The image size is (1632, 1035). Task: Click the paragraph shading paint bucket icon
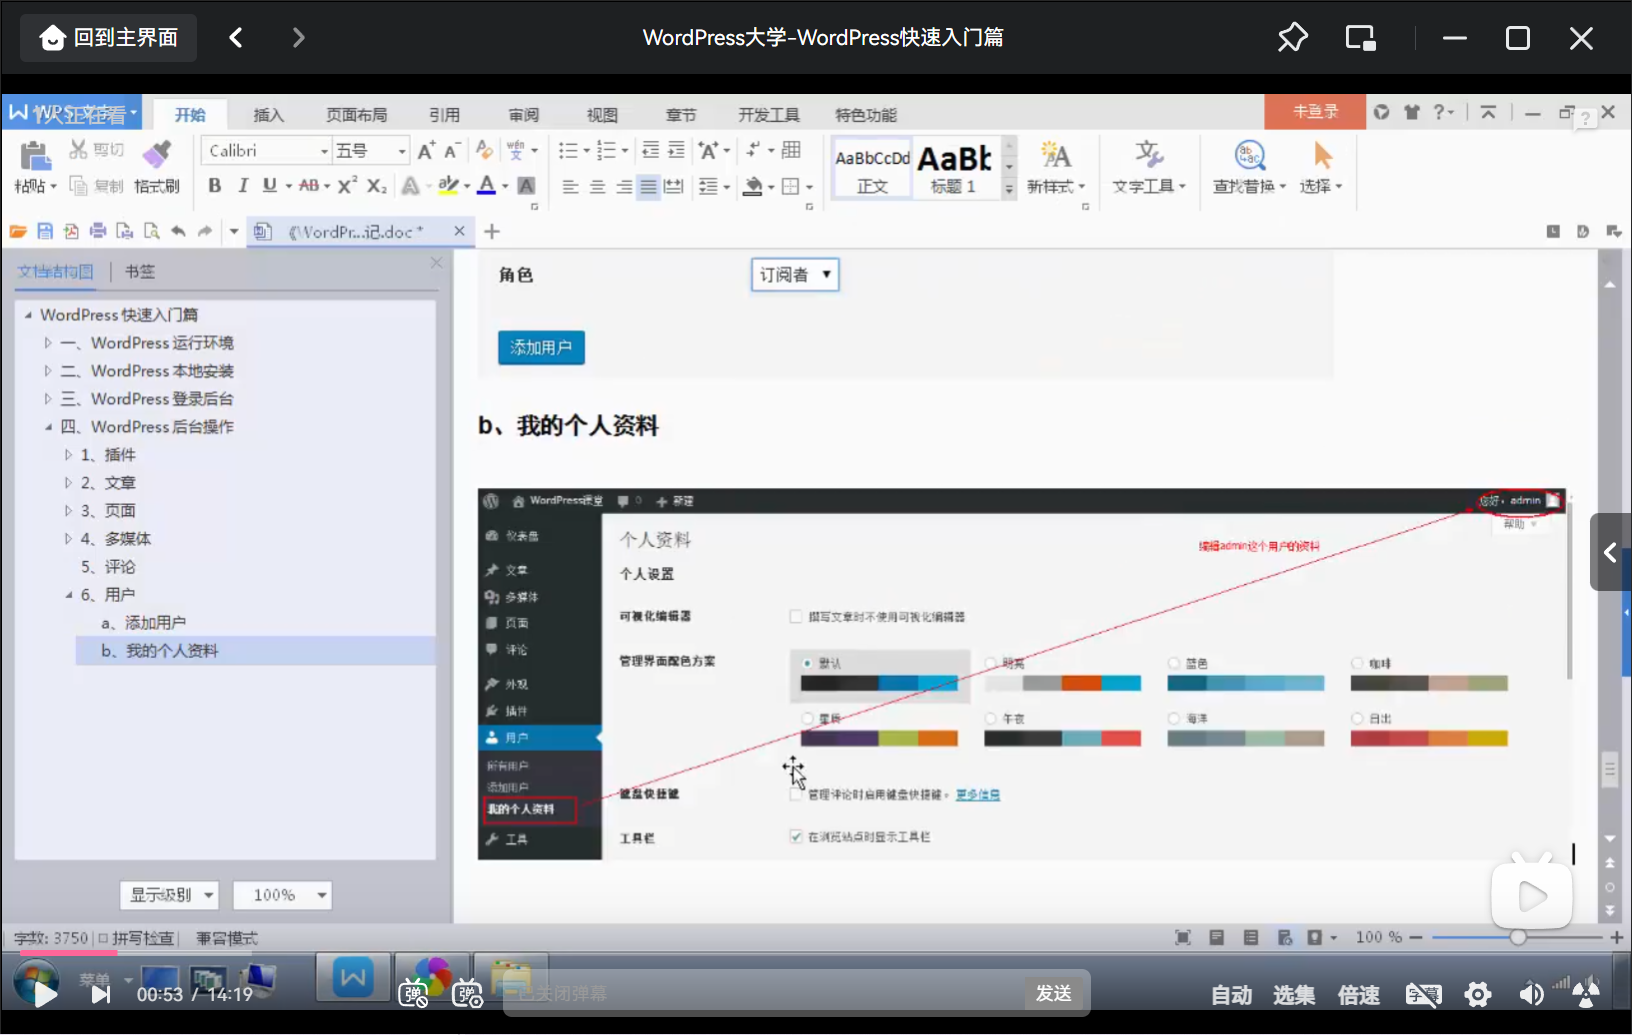coord(753,186)
